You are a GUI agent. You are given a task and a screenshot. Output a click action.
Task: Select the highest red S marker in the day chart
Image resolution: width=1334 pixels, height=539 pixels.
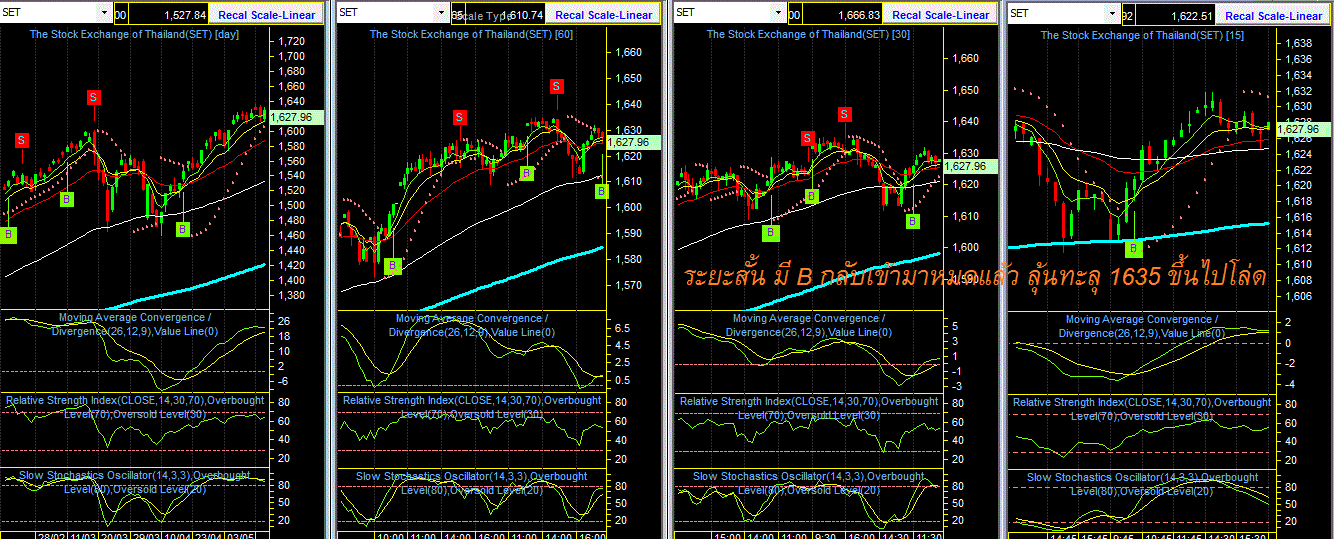[x=94, y=97]
